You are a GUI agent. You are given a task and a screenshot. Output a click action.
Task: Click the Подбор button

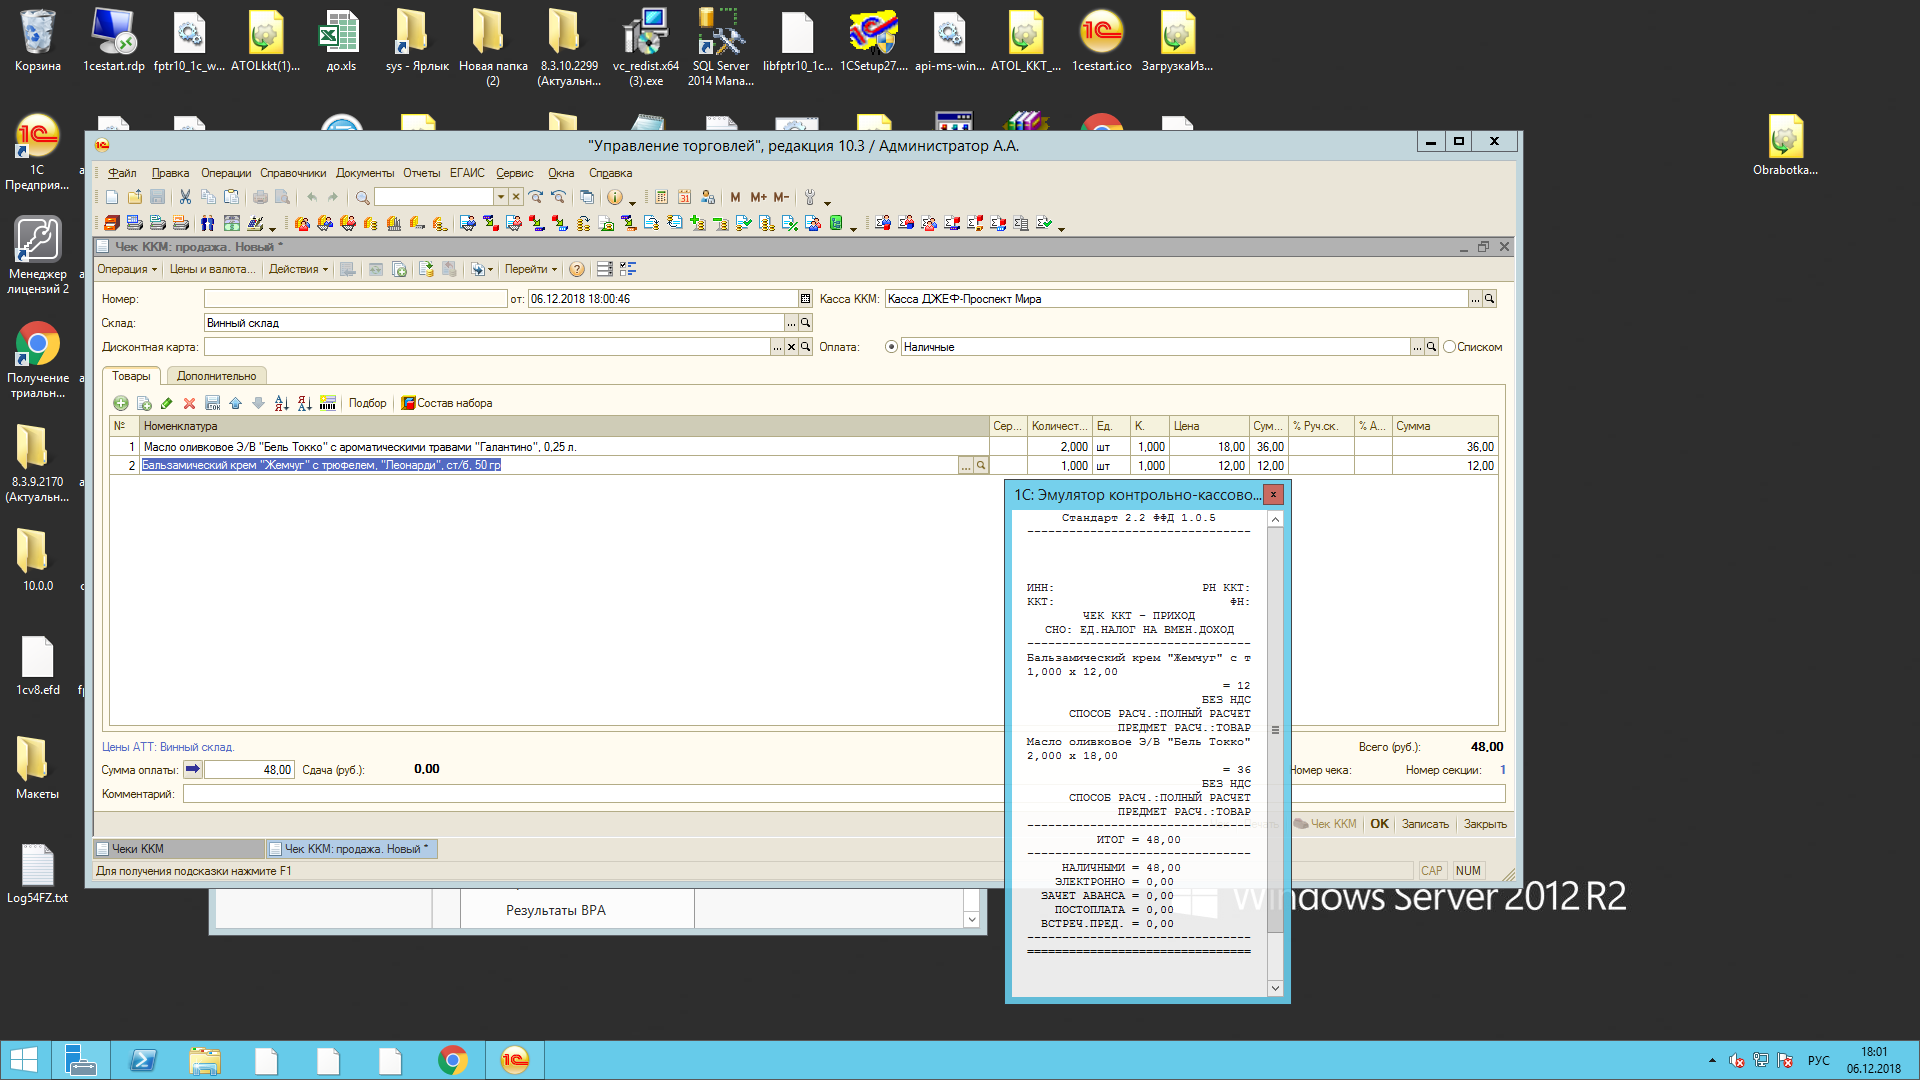367,403
